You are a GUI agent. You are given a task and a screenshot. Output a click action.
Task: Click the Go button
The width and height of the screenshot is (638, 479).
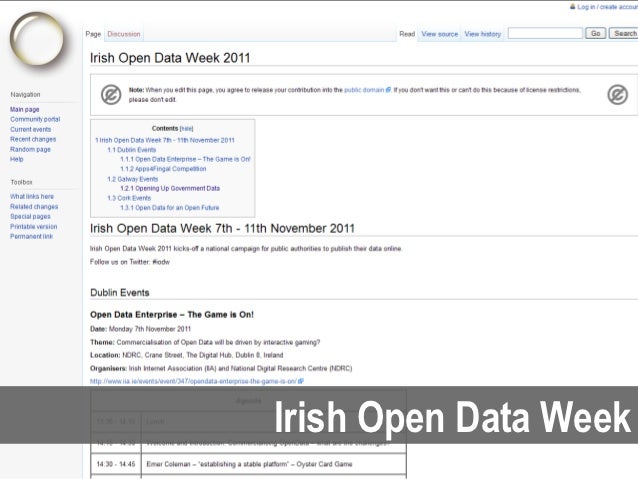596,33
